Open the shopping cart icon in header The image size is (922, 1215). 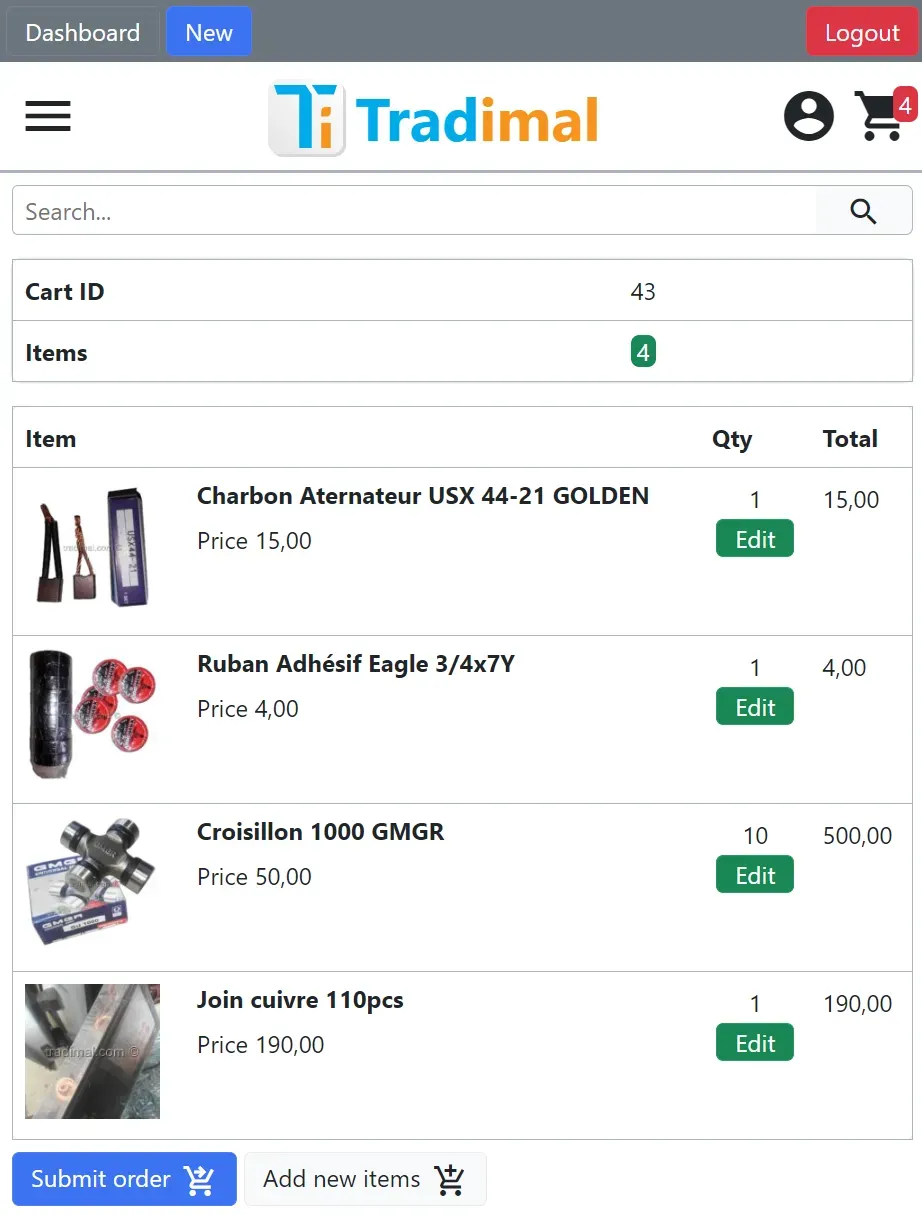(x=879, y=118)
